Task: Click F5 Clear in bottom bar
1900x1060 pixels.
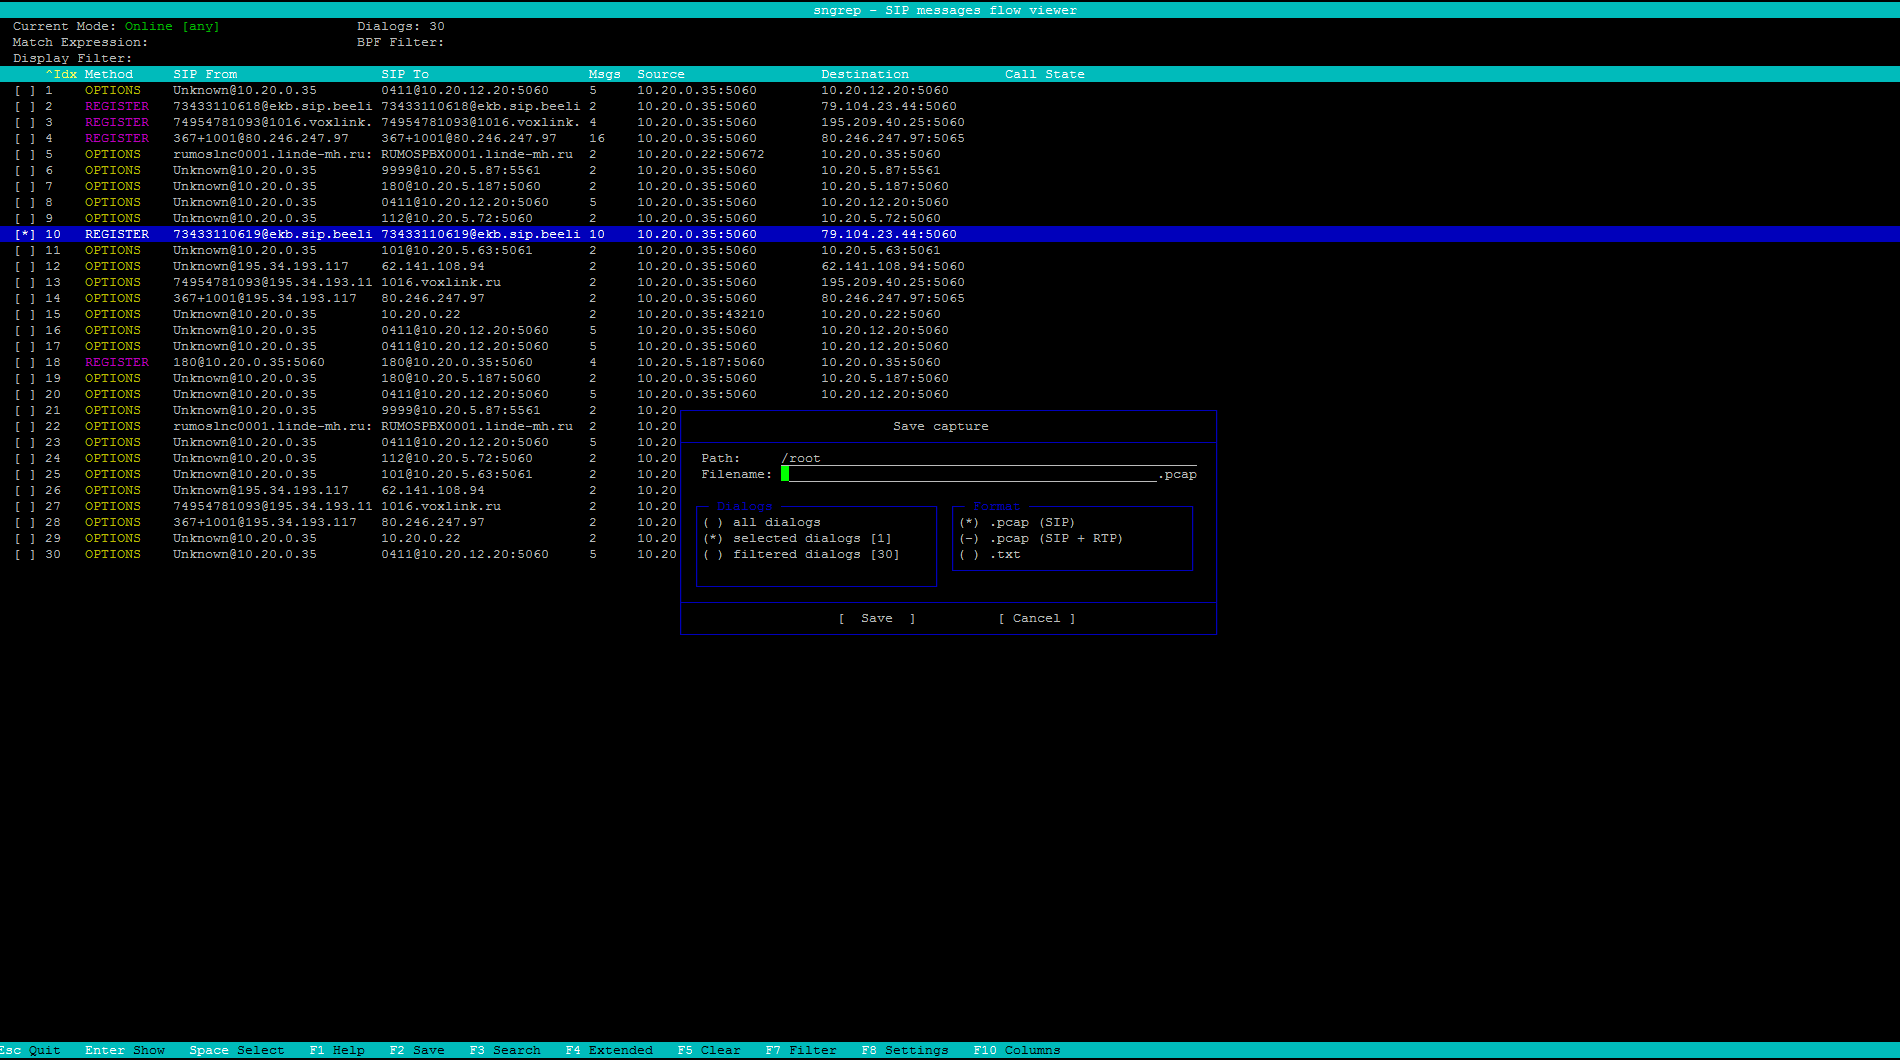Action: (709, 1050)
